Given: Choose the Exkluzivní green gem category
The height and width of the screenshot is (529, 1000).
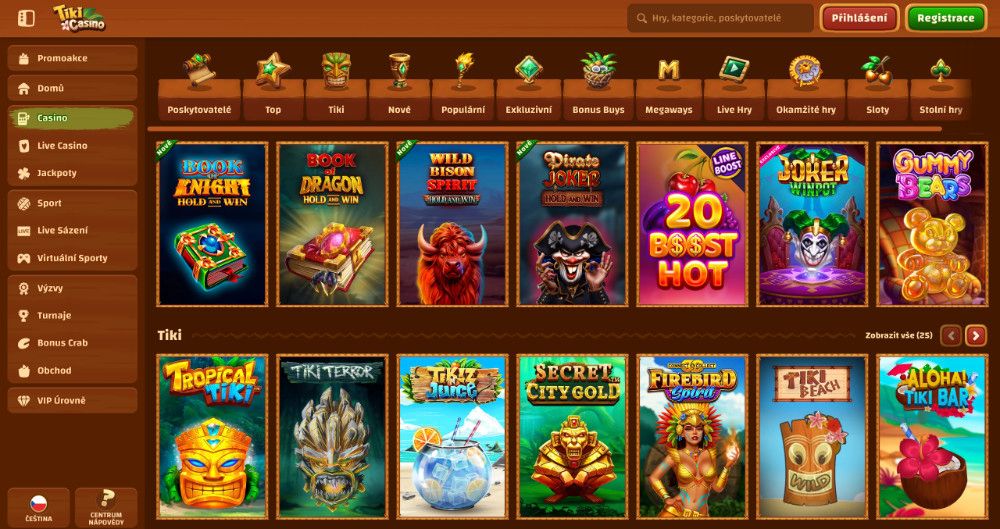Looking at the screenshot, I should [528, 86].
